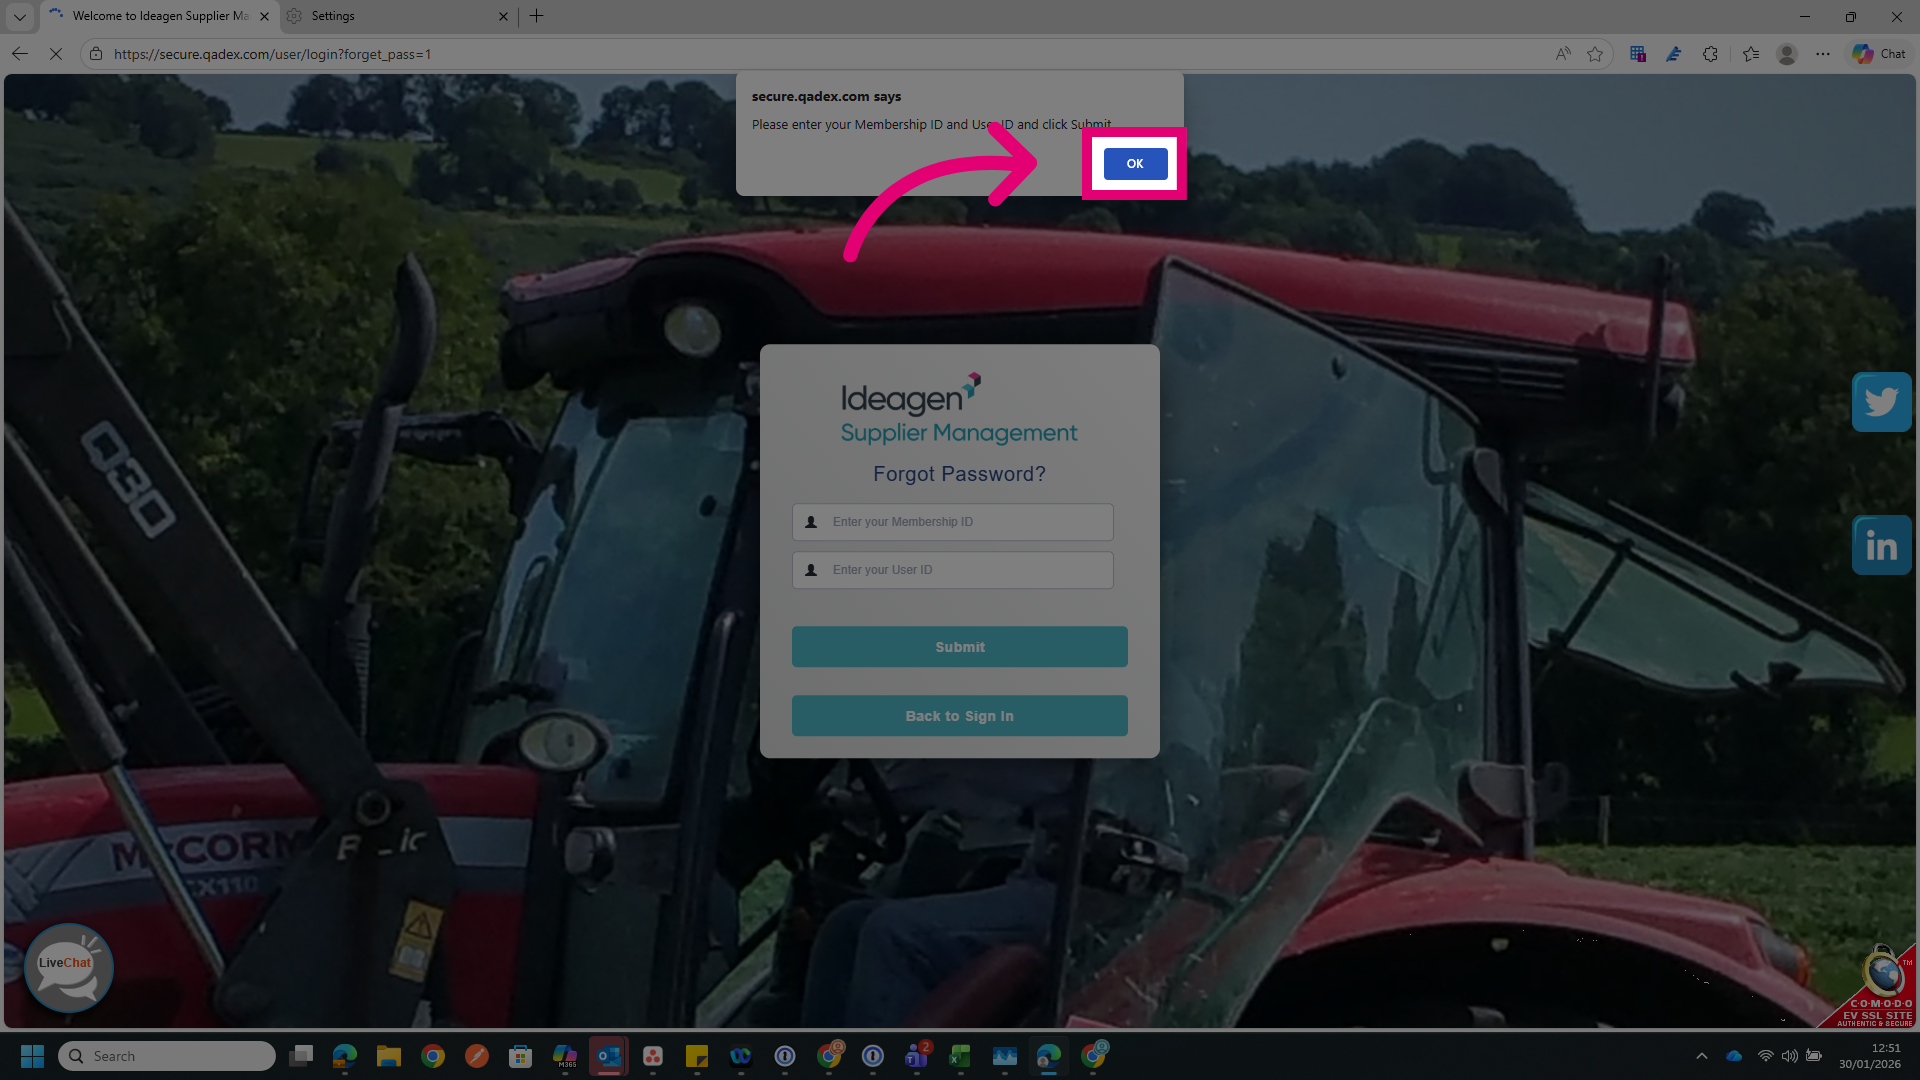Close the Settings tab

point(503,16)
